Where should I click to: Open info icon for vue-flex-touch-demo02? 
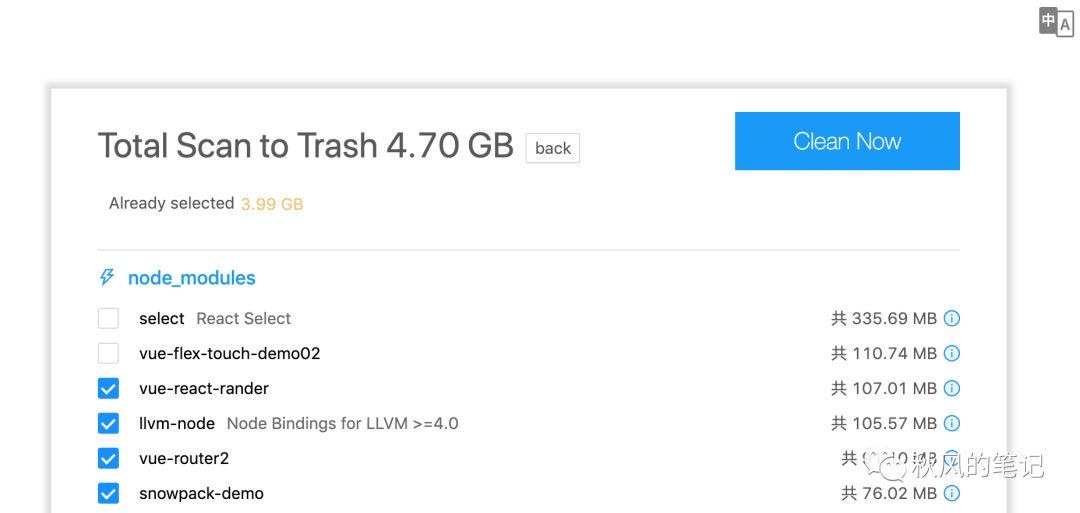click(x=951, y=353)
